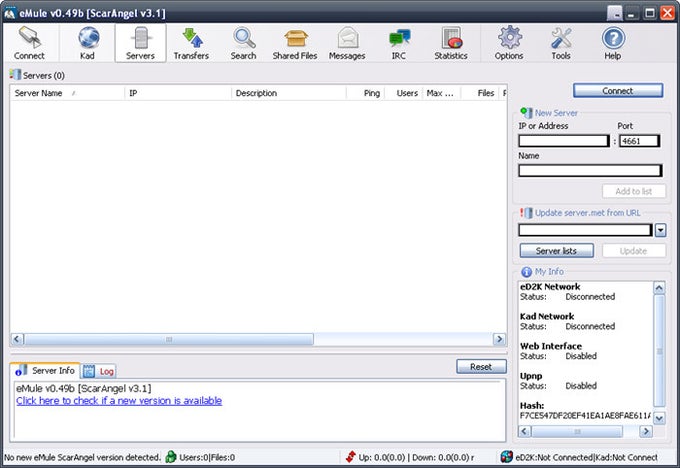Click My Info horizontal scroll left arrow
This screenshot has width=680, height=468.
click(525, 431)
